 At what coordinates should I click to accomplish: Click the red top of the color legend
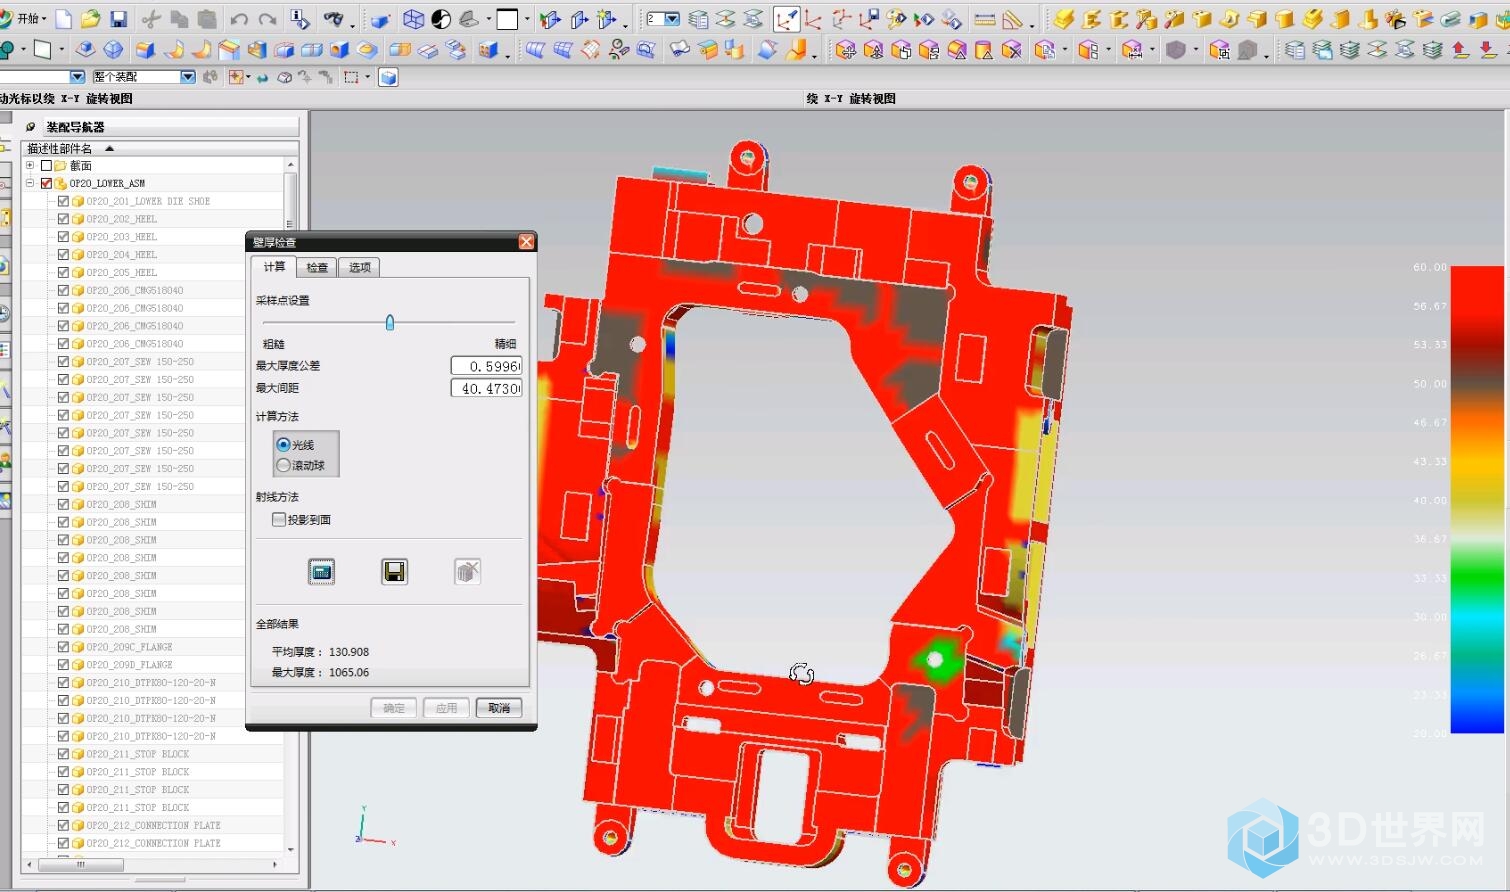tap(1477, 285)
